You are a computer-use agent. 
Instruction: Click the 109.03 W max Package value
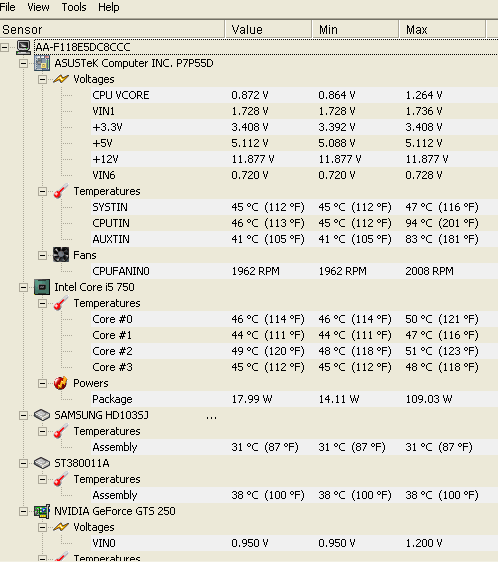pyautogui.click(x=429, y=399)
